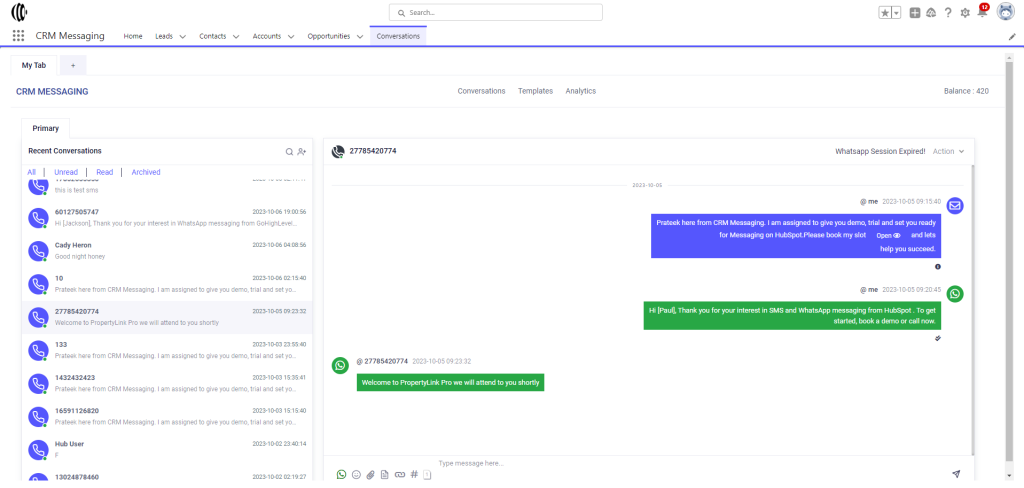Screen dimensions: 1024x488
Task: Filter conversations by Read
Action: (x=104, y=172)
